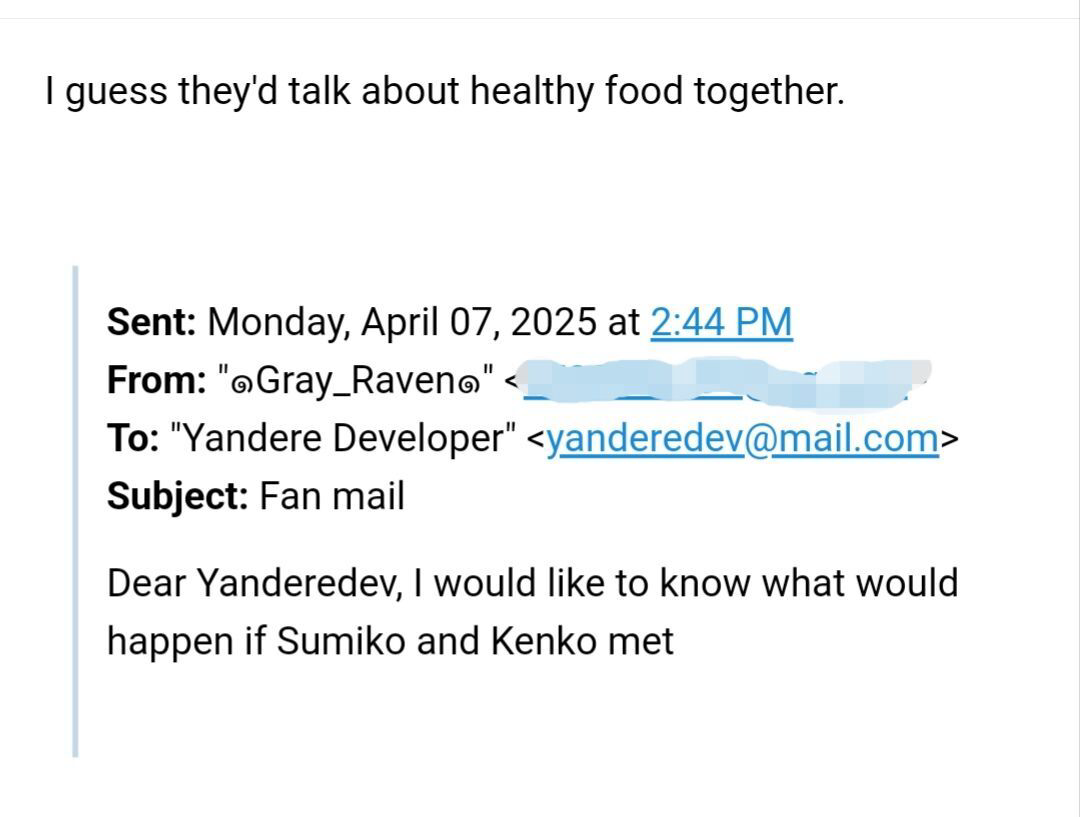Click the spiral symbol after Gray_Raven

pos(468,382)
